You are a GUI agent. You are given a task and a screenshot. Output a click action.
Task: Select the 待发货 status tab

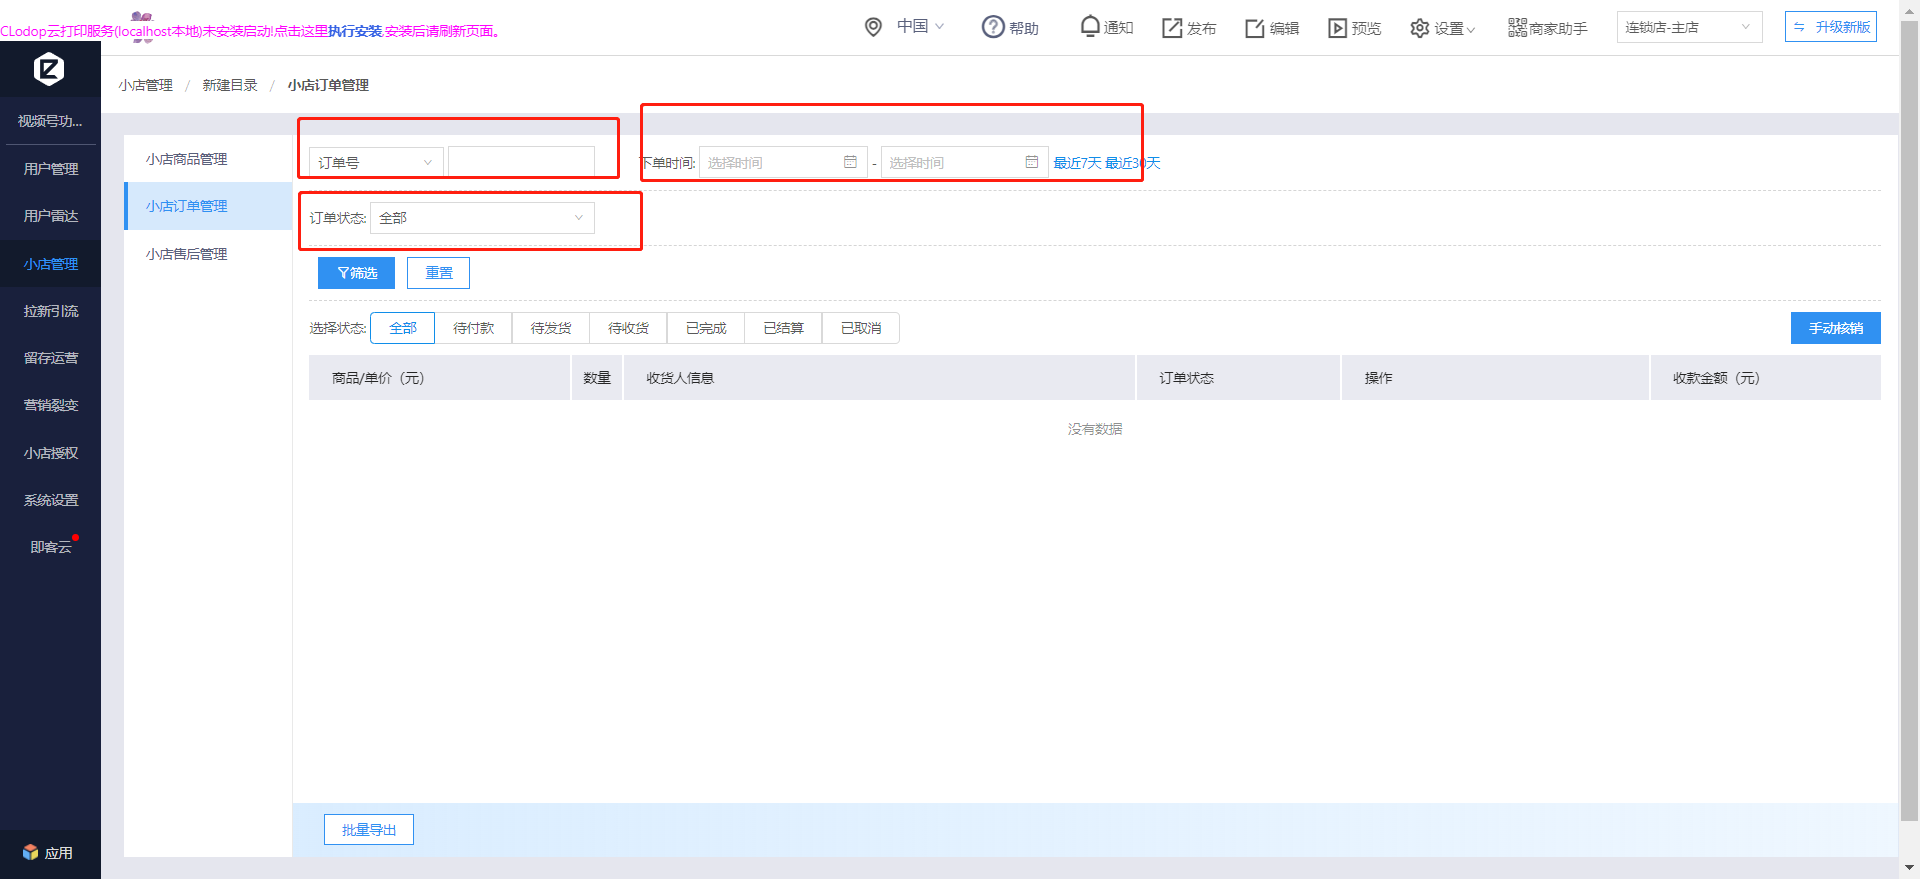tap(551, 328)
